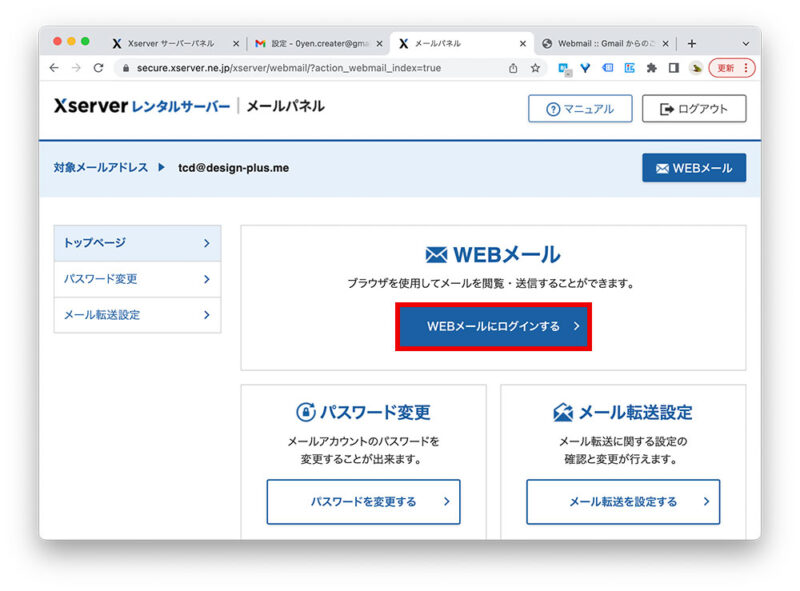Expand the メール転送設定 sidebar chevron

click(208, 314)
